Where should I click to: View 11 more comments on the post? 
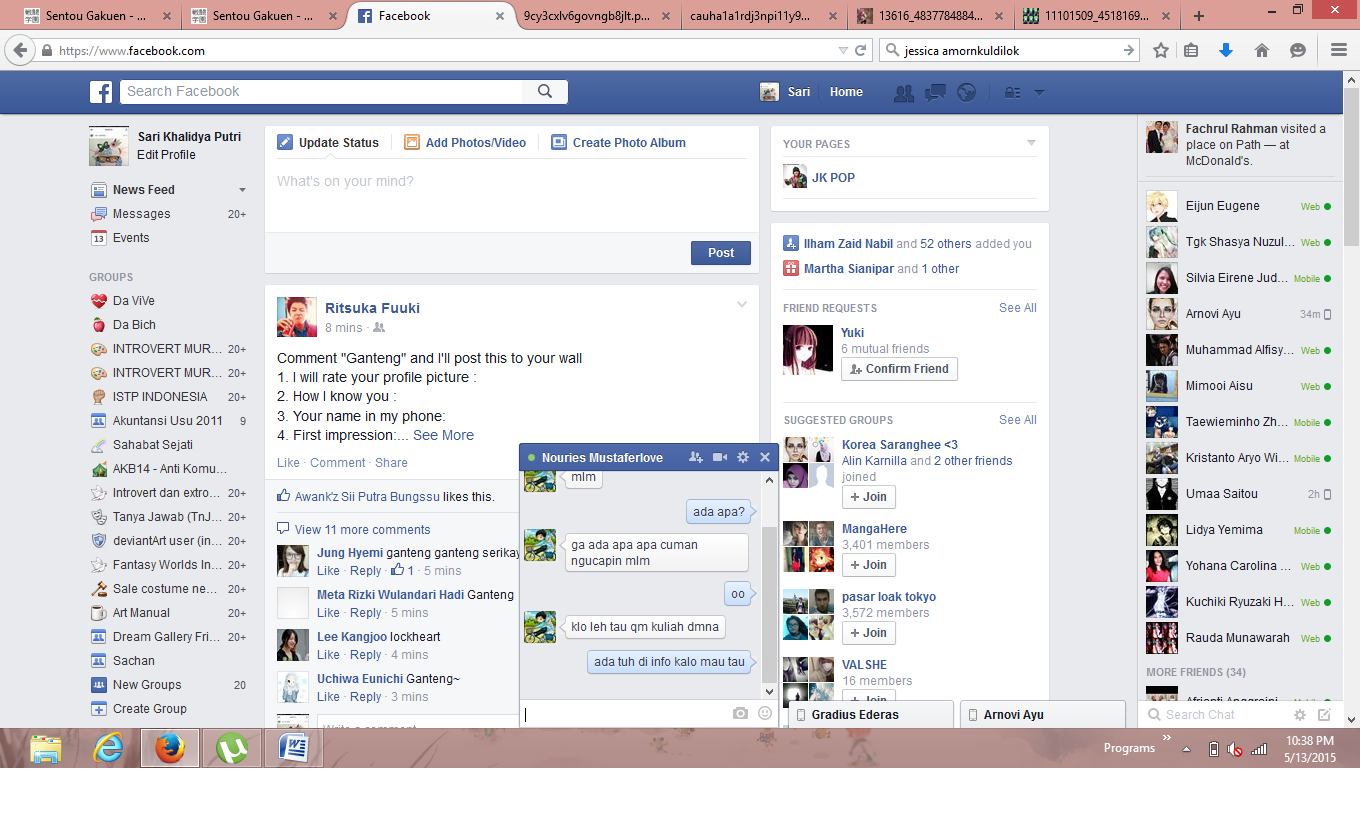coord(363,530)
